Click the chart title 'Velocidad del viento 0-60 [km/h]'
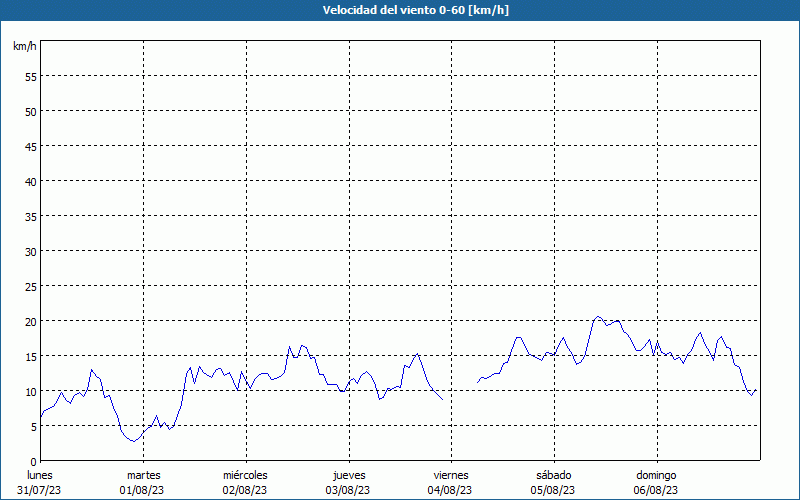 pos(416,10)
